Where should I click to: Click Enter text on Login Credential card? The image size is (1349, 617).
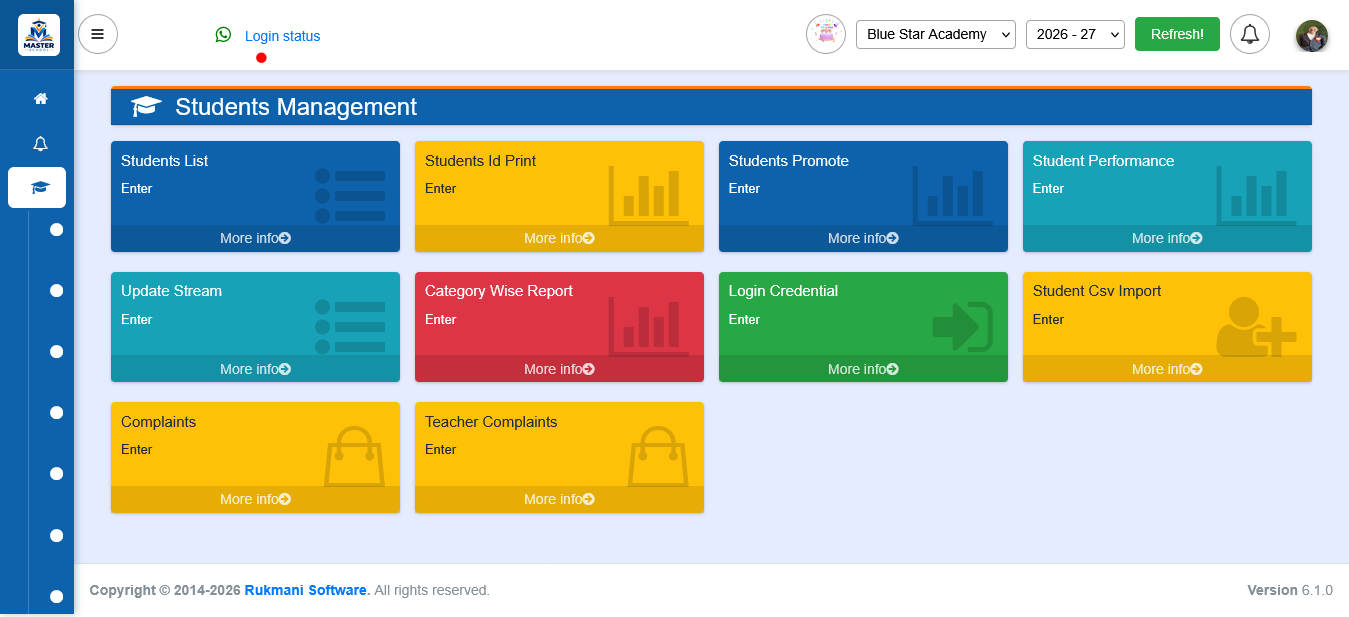[744, 319]
